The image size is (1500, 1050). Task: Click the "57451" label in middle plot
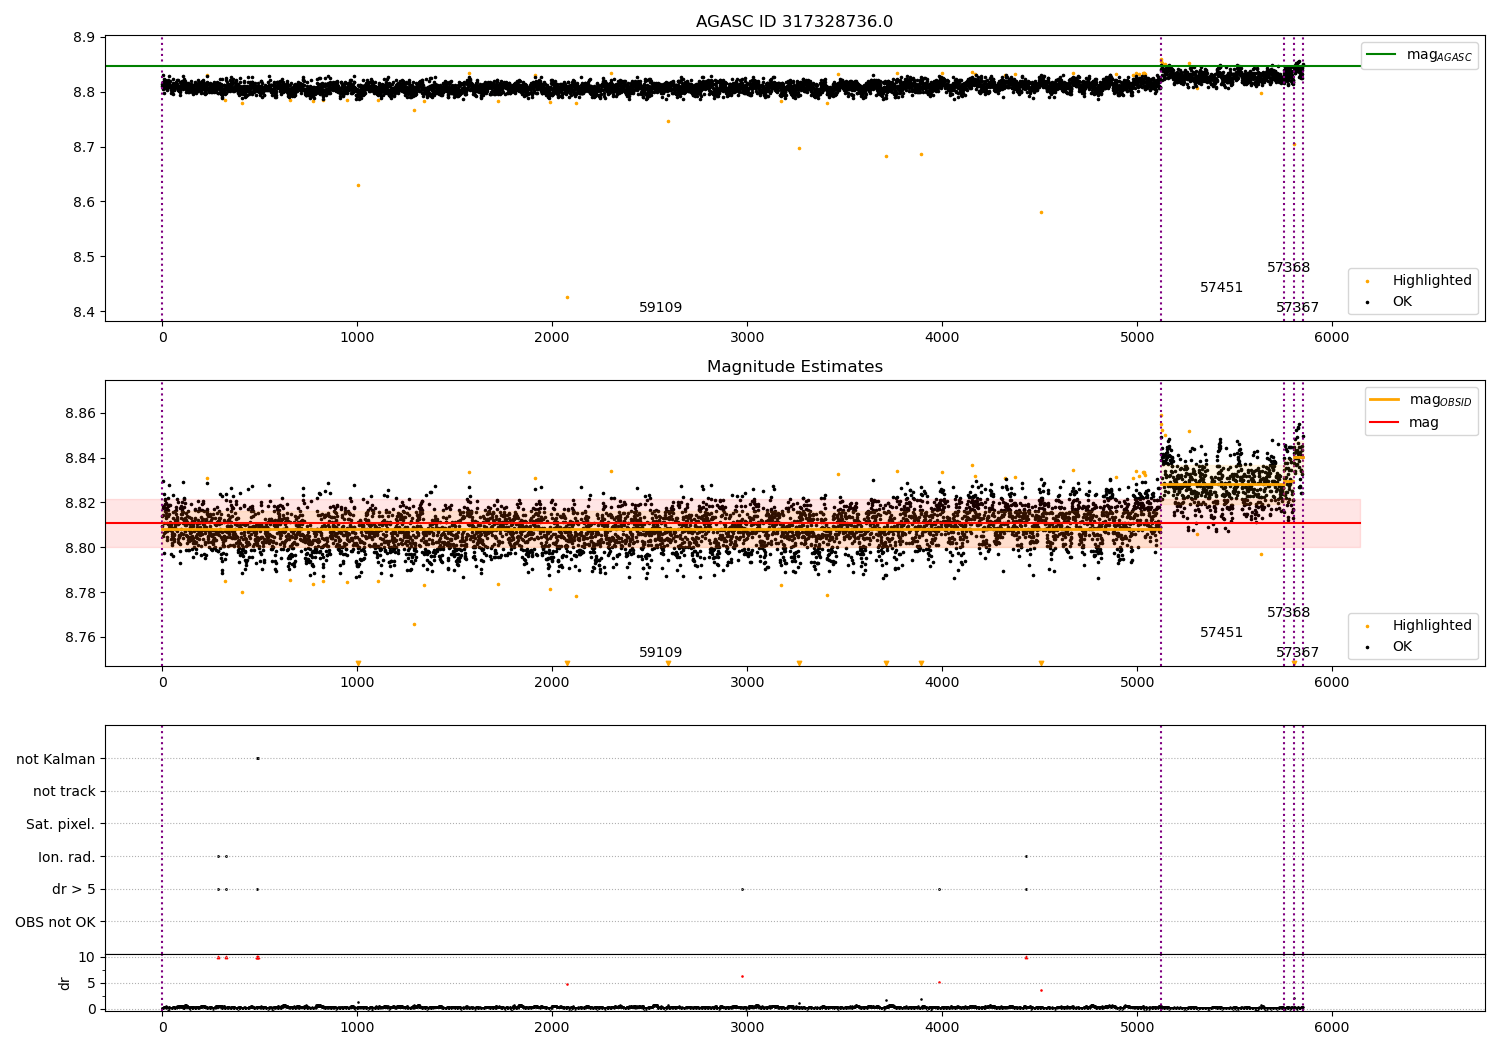point(1221,633)
